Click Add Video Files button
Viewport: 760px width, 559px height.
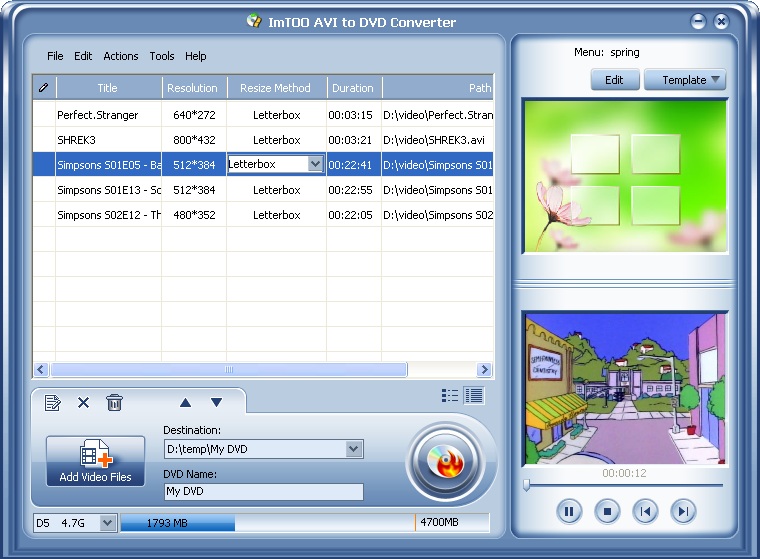click(95, 461)
